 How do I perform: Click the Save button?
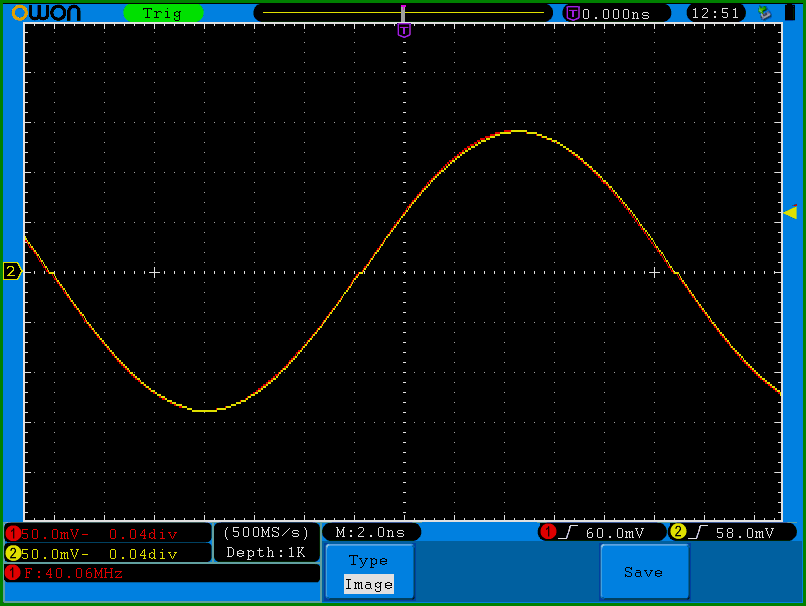[x=645, y=572]
